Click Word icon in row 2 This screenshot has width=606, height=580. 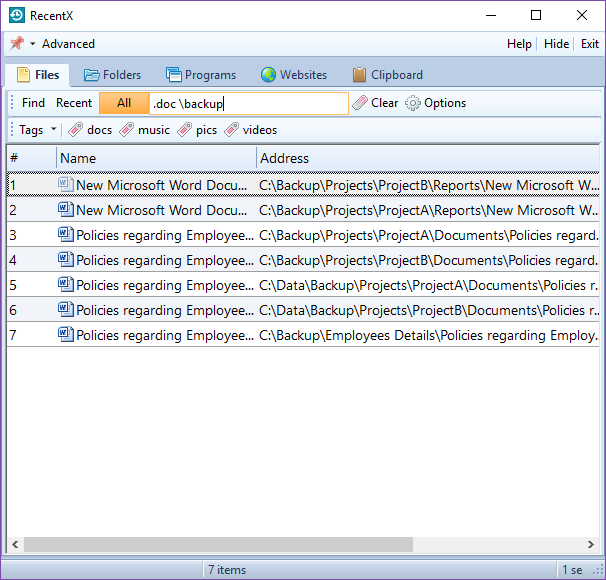point(65,209)
